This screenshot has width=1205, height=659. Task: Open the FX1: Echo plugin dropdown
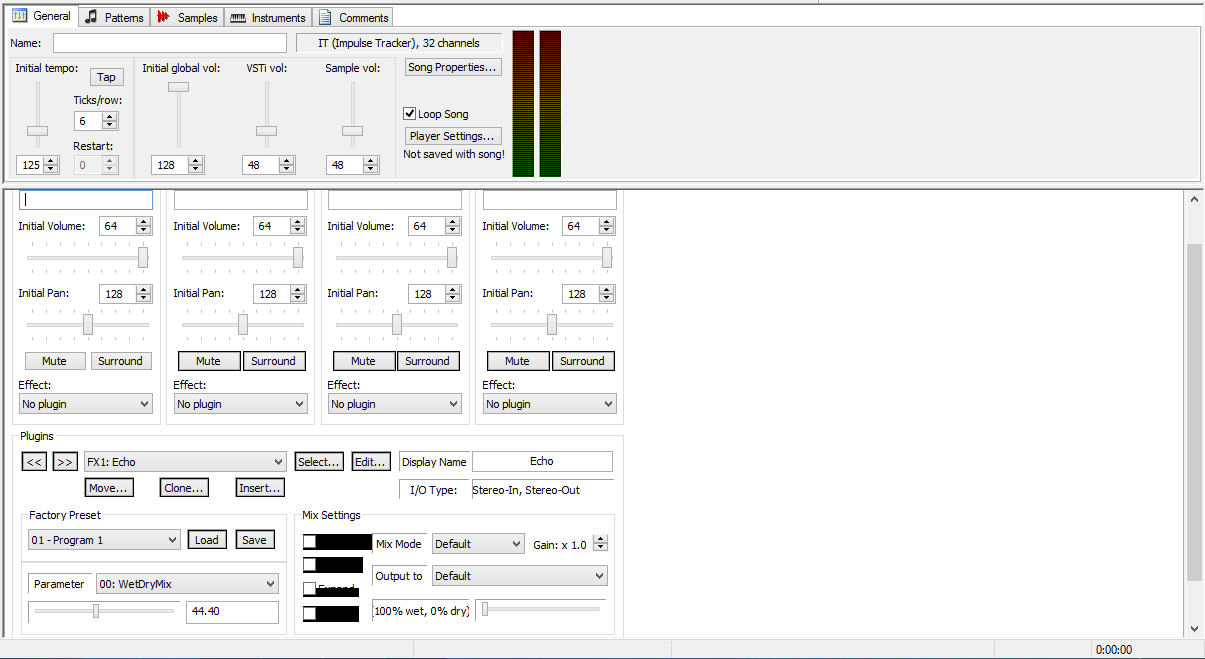tap(186, 462)
